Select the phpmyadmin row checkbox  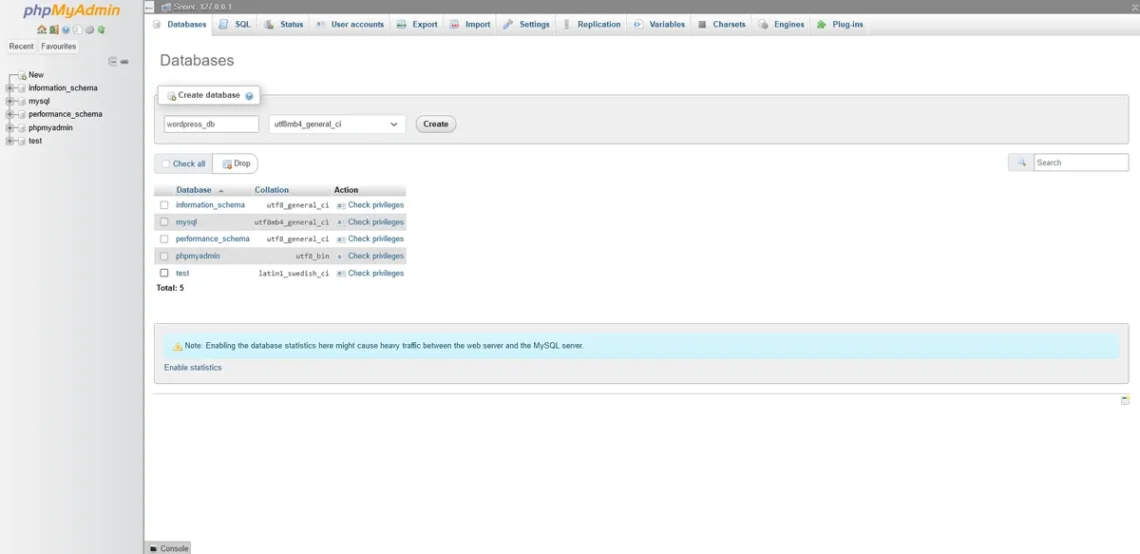[164, 256]
